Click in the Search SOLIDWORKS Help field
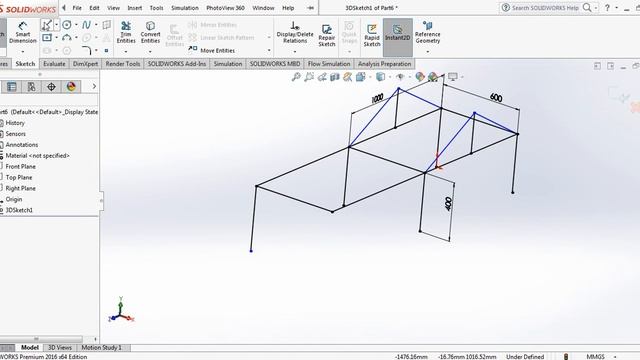 pyautogui.click(x=545, y=8)
